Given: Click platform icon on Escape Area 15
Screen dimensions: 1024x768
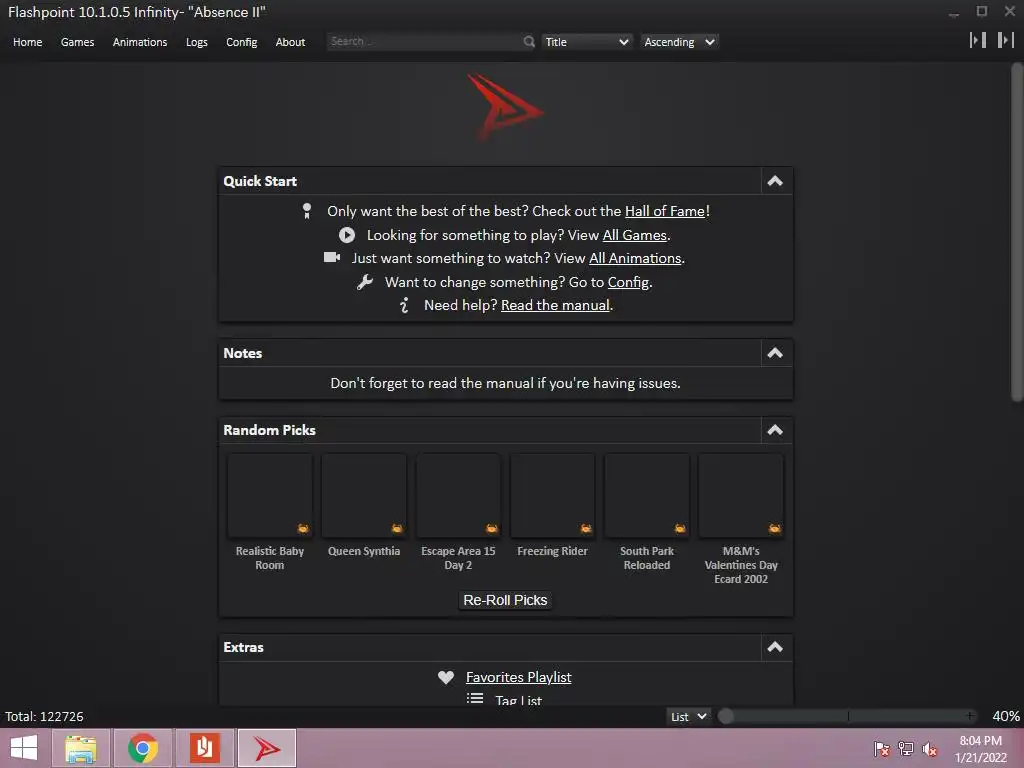Looking at the screenshot, I should click(492, 528).
